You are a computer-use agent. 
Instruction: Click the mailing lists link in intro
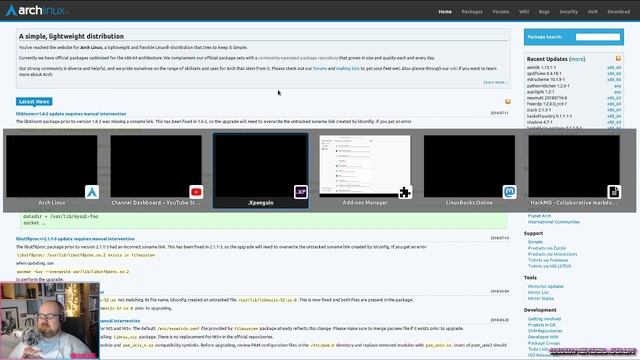(x=348, y=69)
